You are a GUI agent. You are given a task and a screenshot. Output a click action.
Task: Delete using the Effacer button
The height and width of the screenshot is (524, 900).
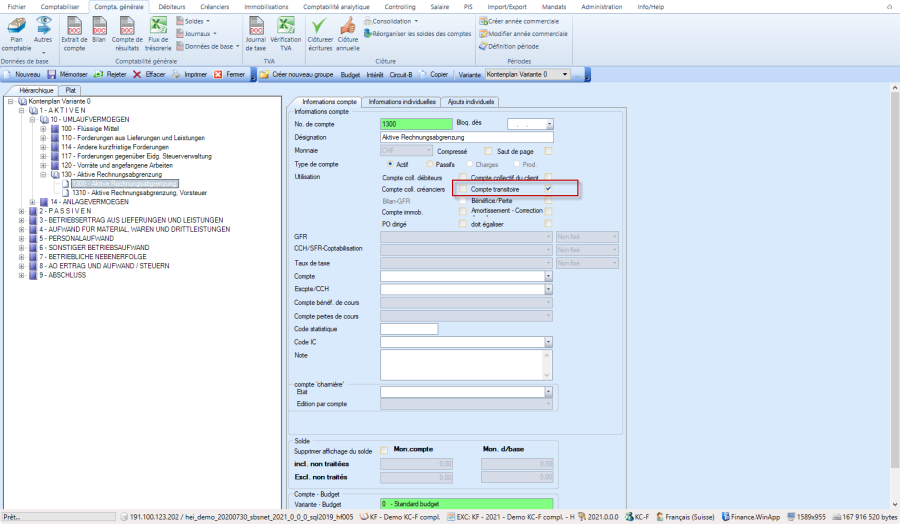pyautogui.click(x=149, y=75)
